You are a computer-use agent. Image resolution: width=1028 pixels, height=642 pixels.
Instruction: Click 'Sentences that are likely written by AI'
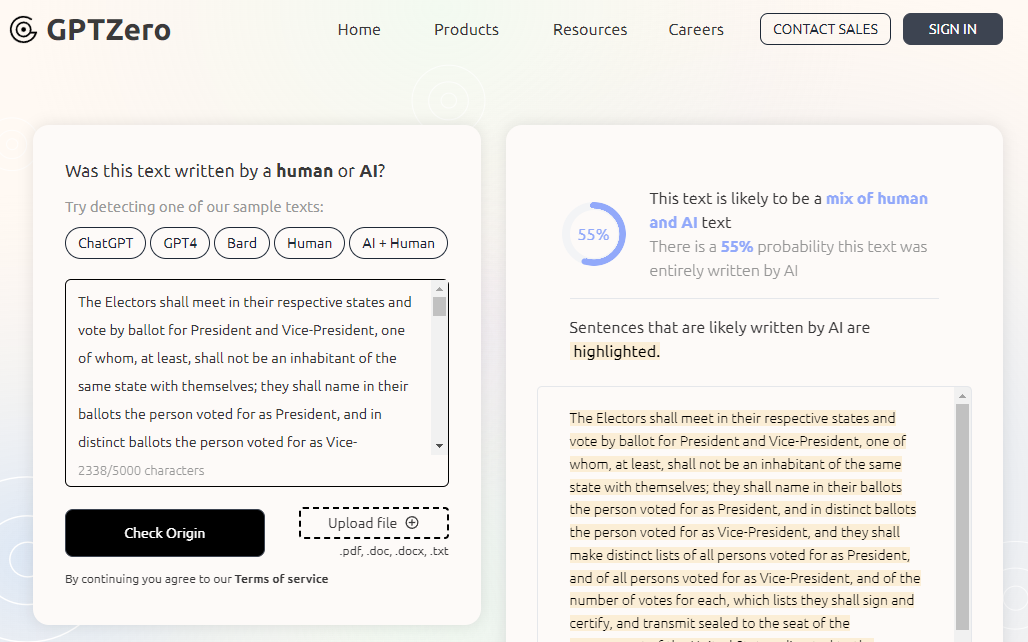coord(719,327)
